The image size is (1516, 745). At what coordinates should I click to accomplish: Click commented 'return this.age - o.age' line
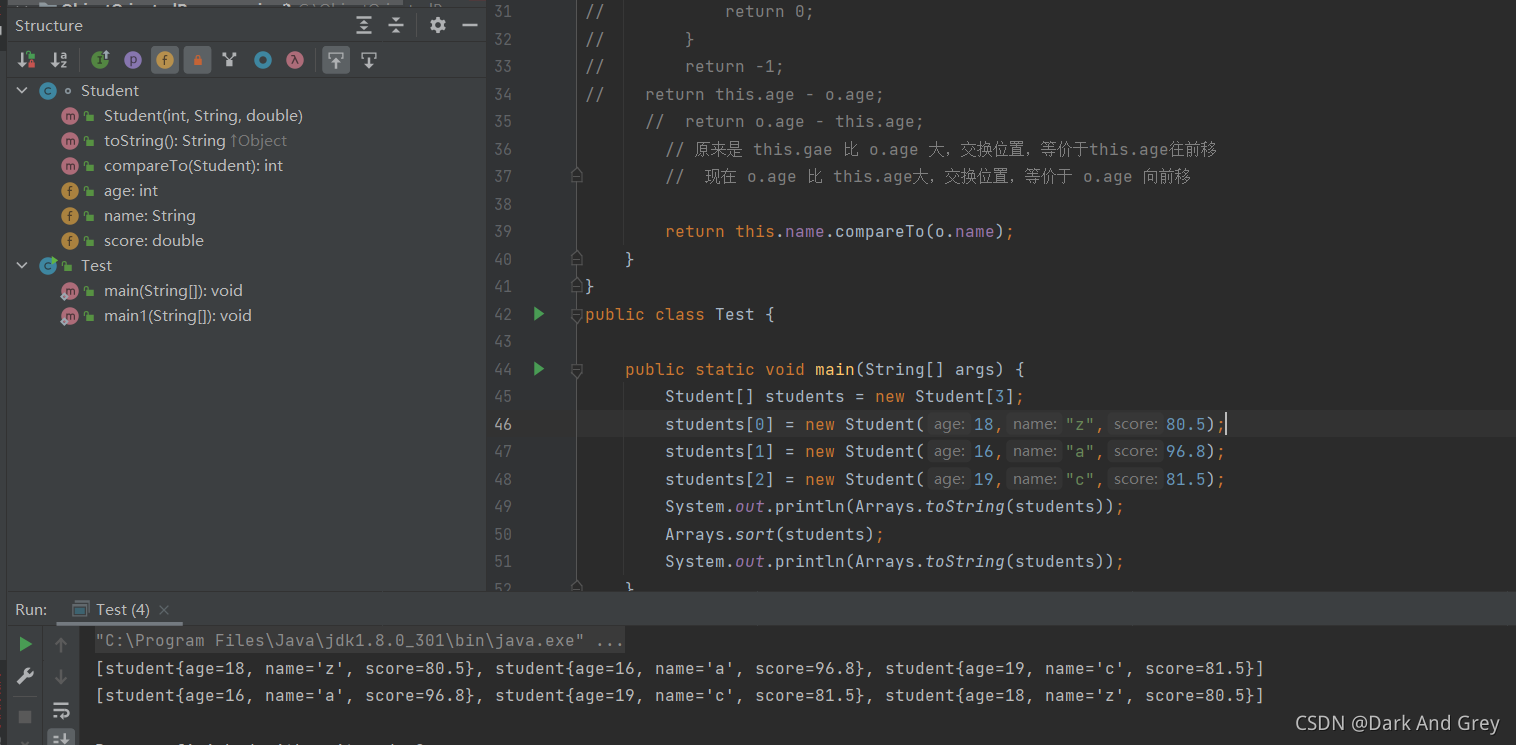[x=765, y=94]
